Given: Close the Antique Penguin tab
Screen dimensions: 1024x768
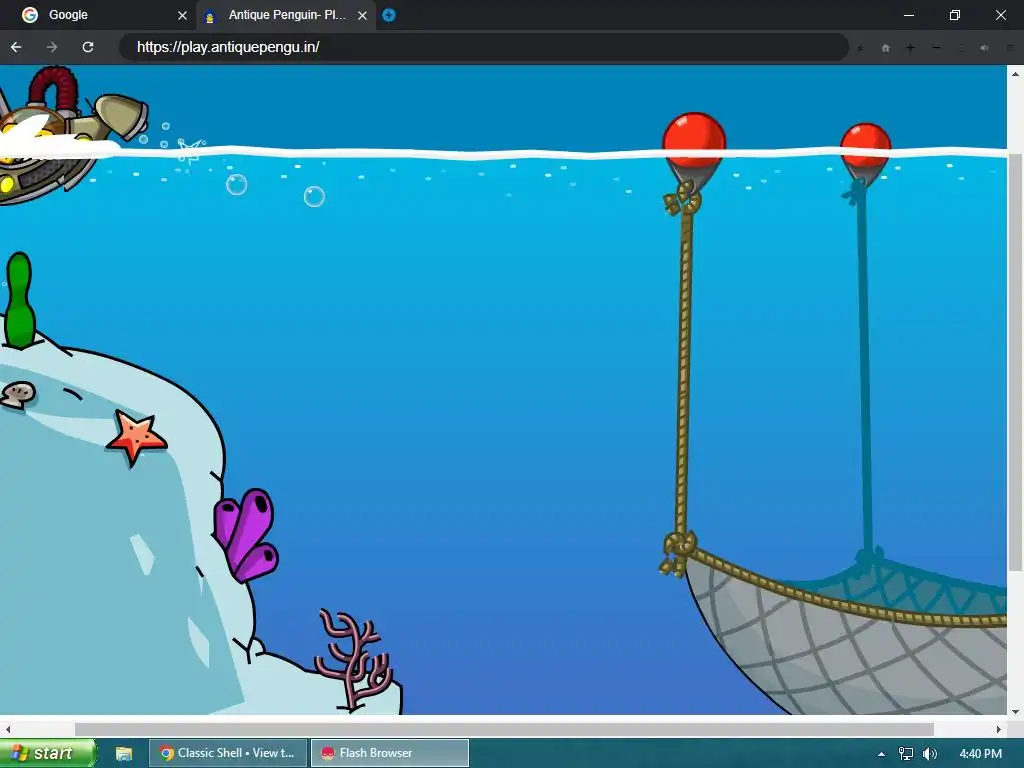Looking at the screenshot, I should click(x=362, y=15).
